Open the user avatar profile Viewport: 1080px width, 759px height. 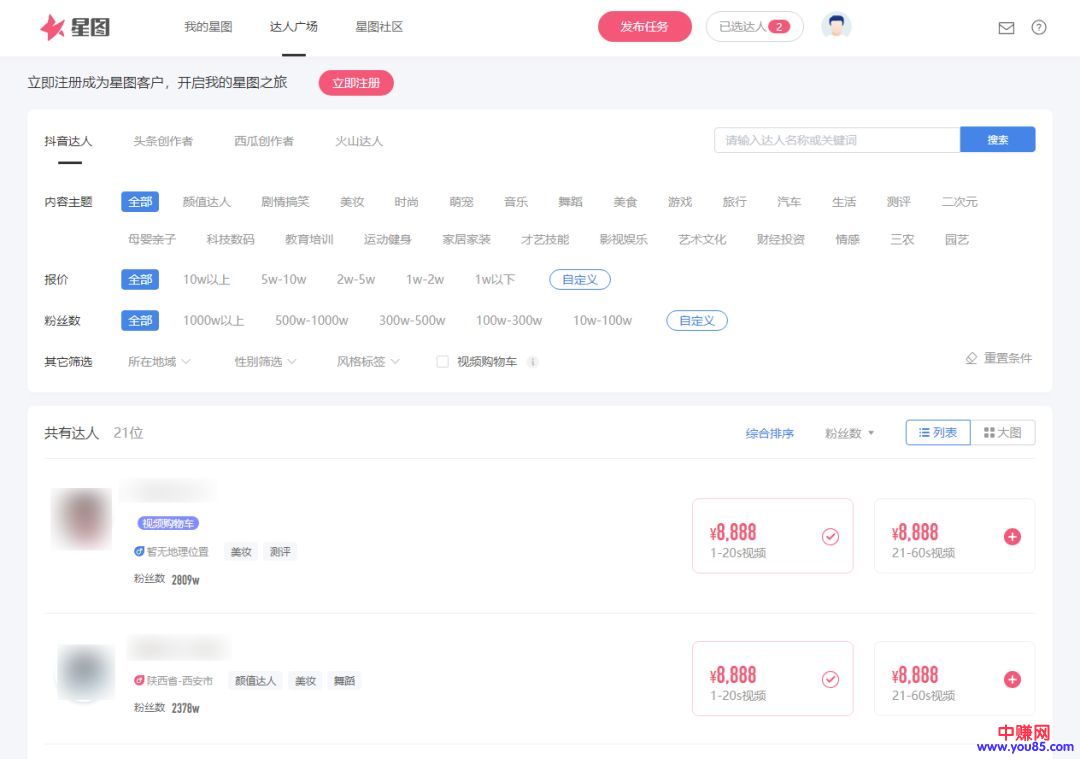click(836, 27)
